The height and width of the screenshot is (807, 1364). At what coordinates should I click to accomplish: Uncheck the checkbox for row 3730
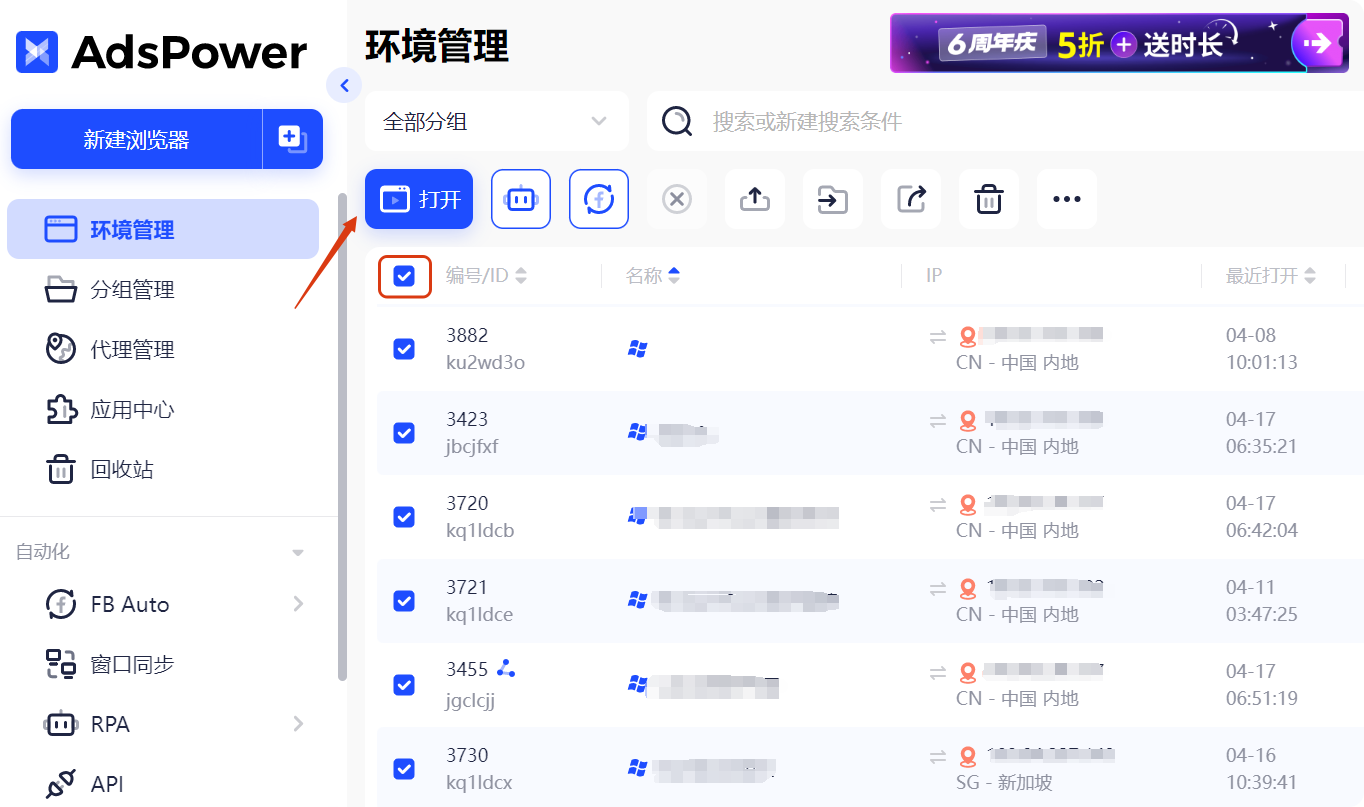(404, 768)
